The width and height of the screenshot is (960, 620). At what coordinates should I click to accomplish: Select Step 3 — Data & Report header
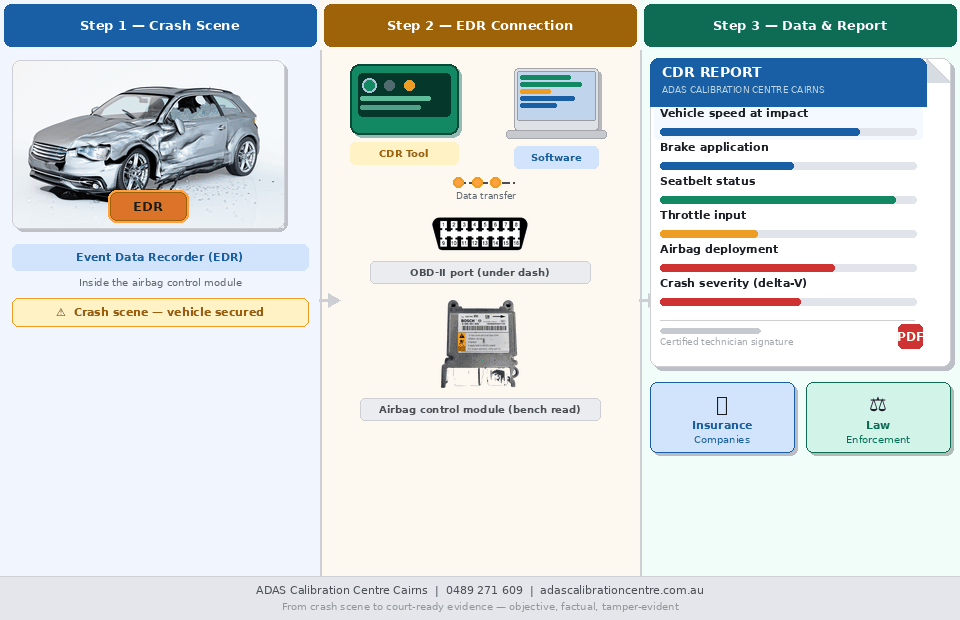(x=800, y=26)
